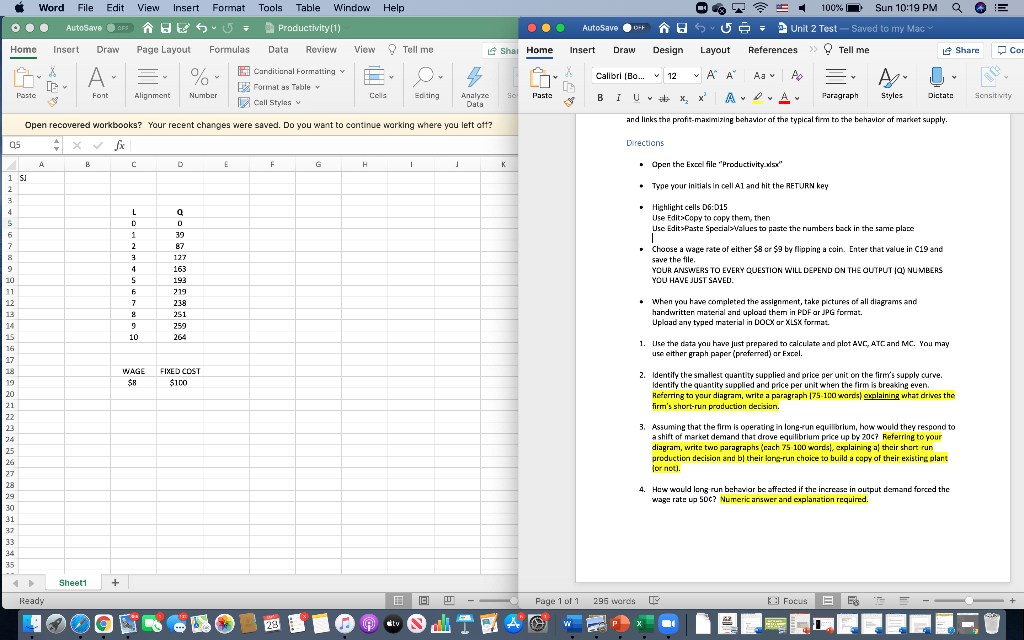Toggle Italic formatting in Word
This screenshot has height=640, width=1024.
[x=618, y=97]
